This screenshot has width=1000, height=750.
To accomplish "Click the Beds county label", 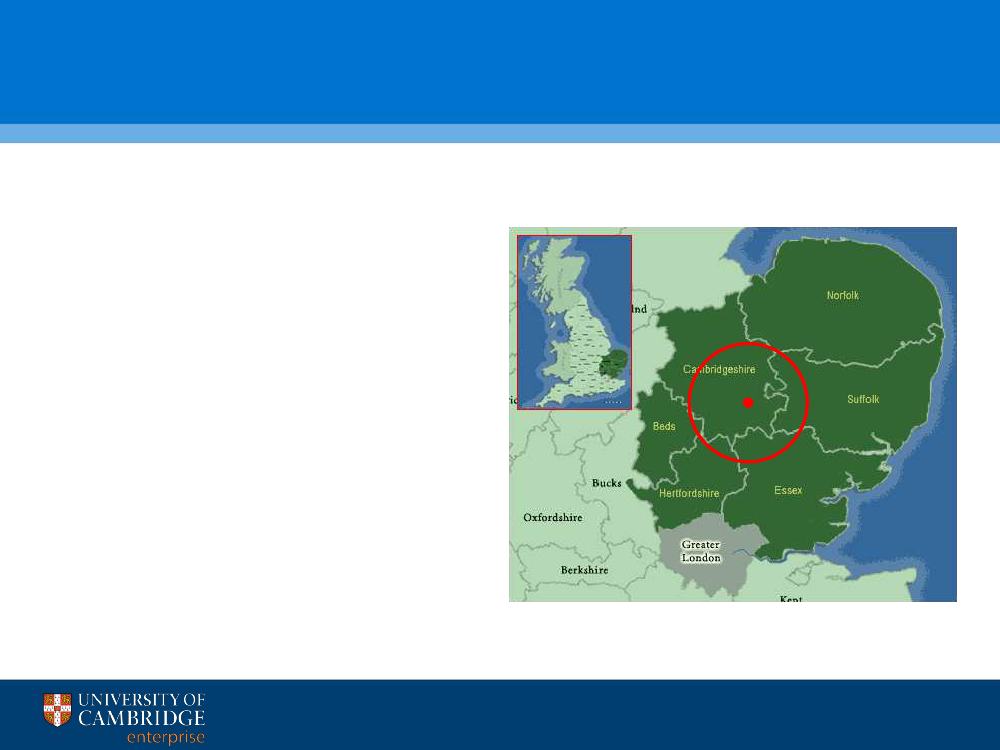I will coord(664,427).
